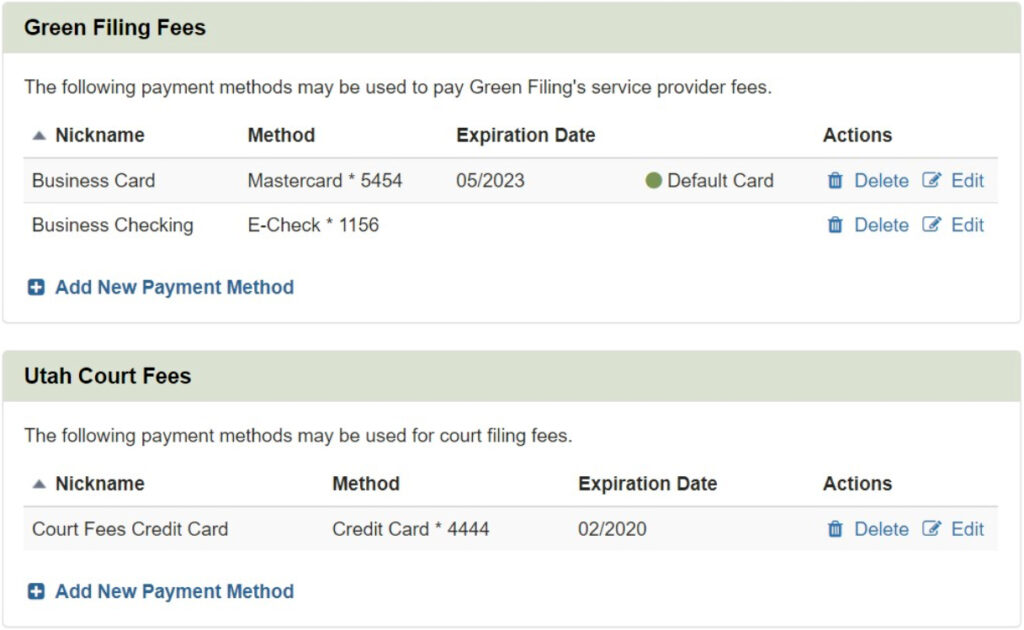The image size is (1024, 630).
Task: Click Delete link for Business Card
Action: (881, 181)
